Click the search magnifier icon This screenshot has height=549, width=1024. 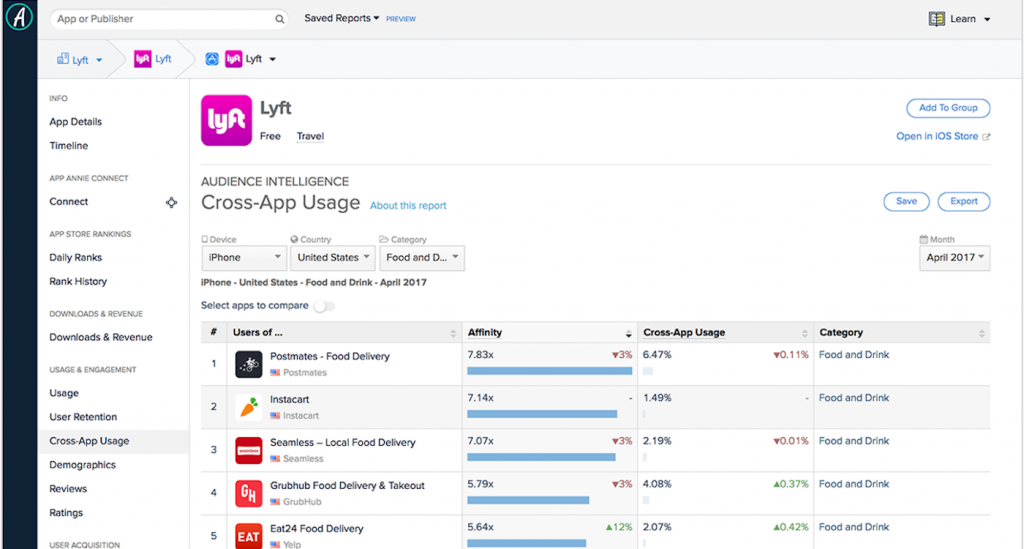[280, 19]
